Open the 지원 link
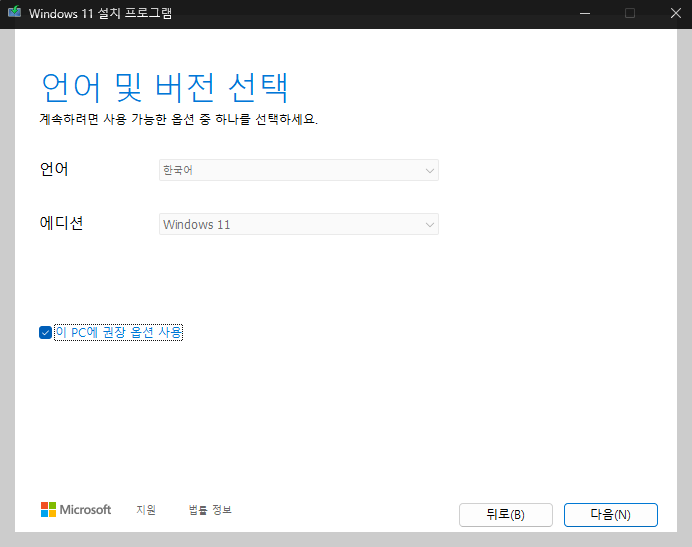692x547 pixels. coord(146,510)
